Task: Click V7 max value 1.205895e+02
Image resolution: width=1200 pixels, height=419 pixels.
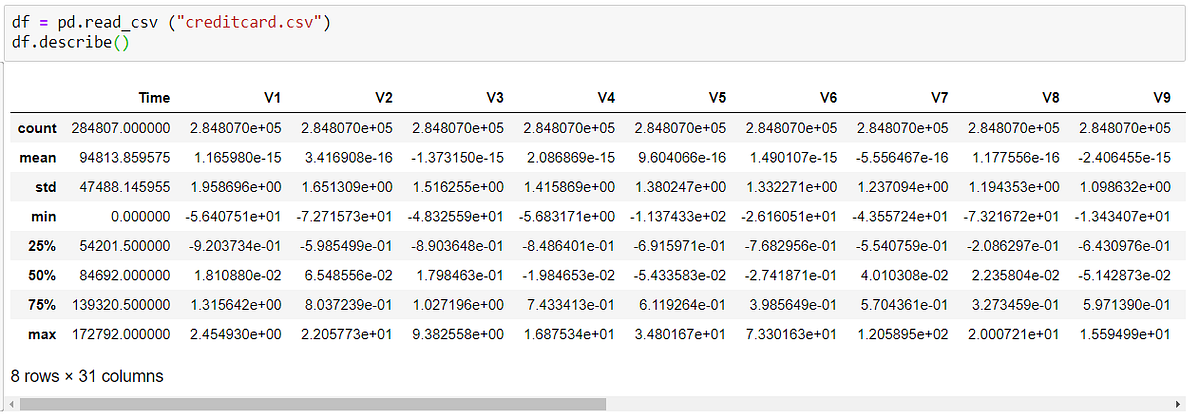Action: pos(903,336)
